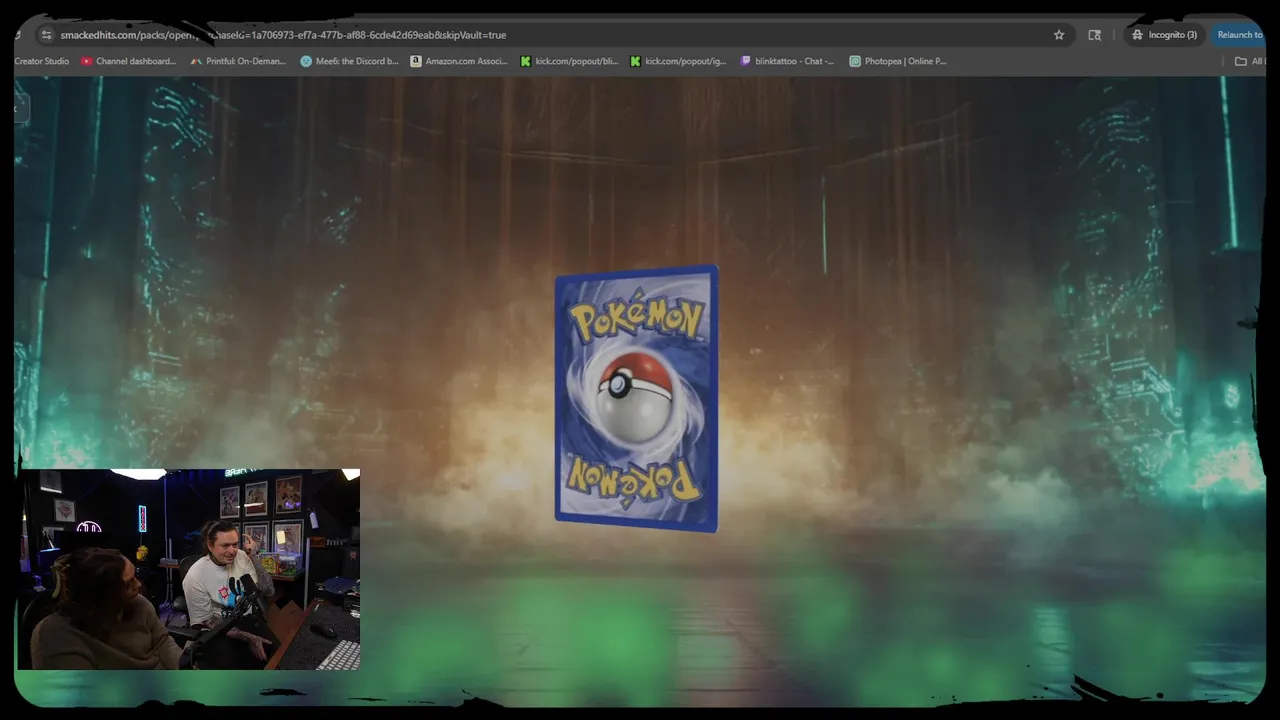
Task: Open the All Bookmarks folder
Action: (x=1250, y=61)
